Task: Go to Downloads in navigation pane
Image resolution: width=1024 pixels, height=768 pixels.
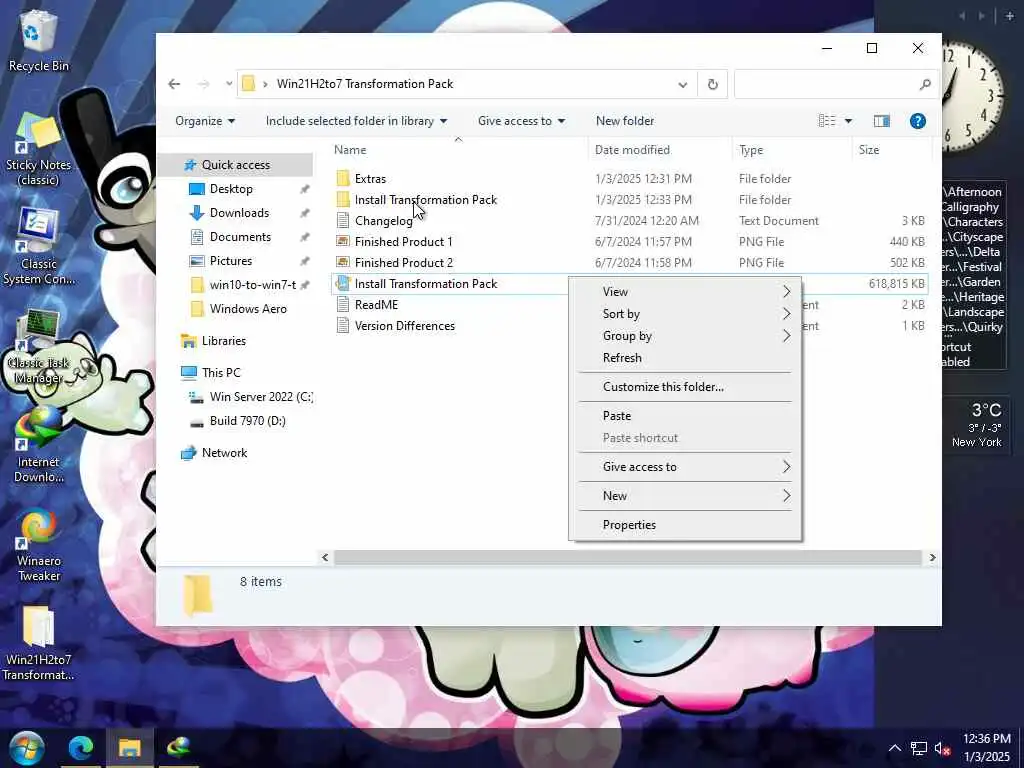Action: [239, 213]
